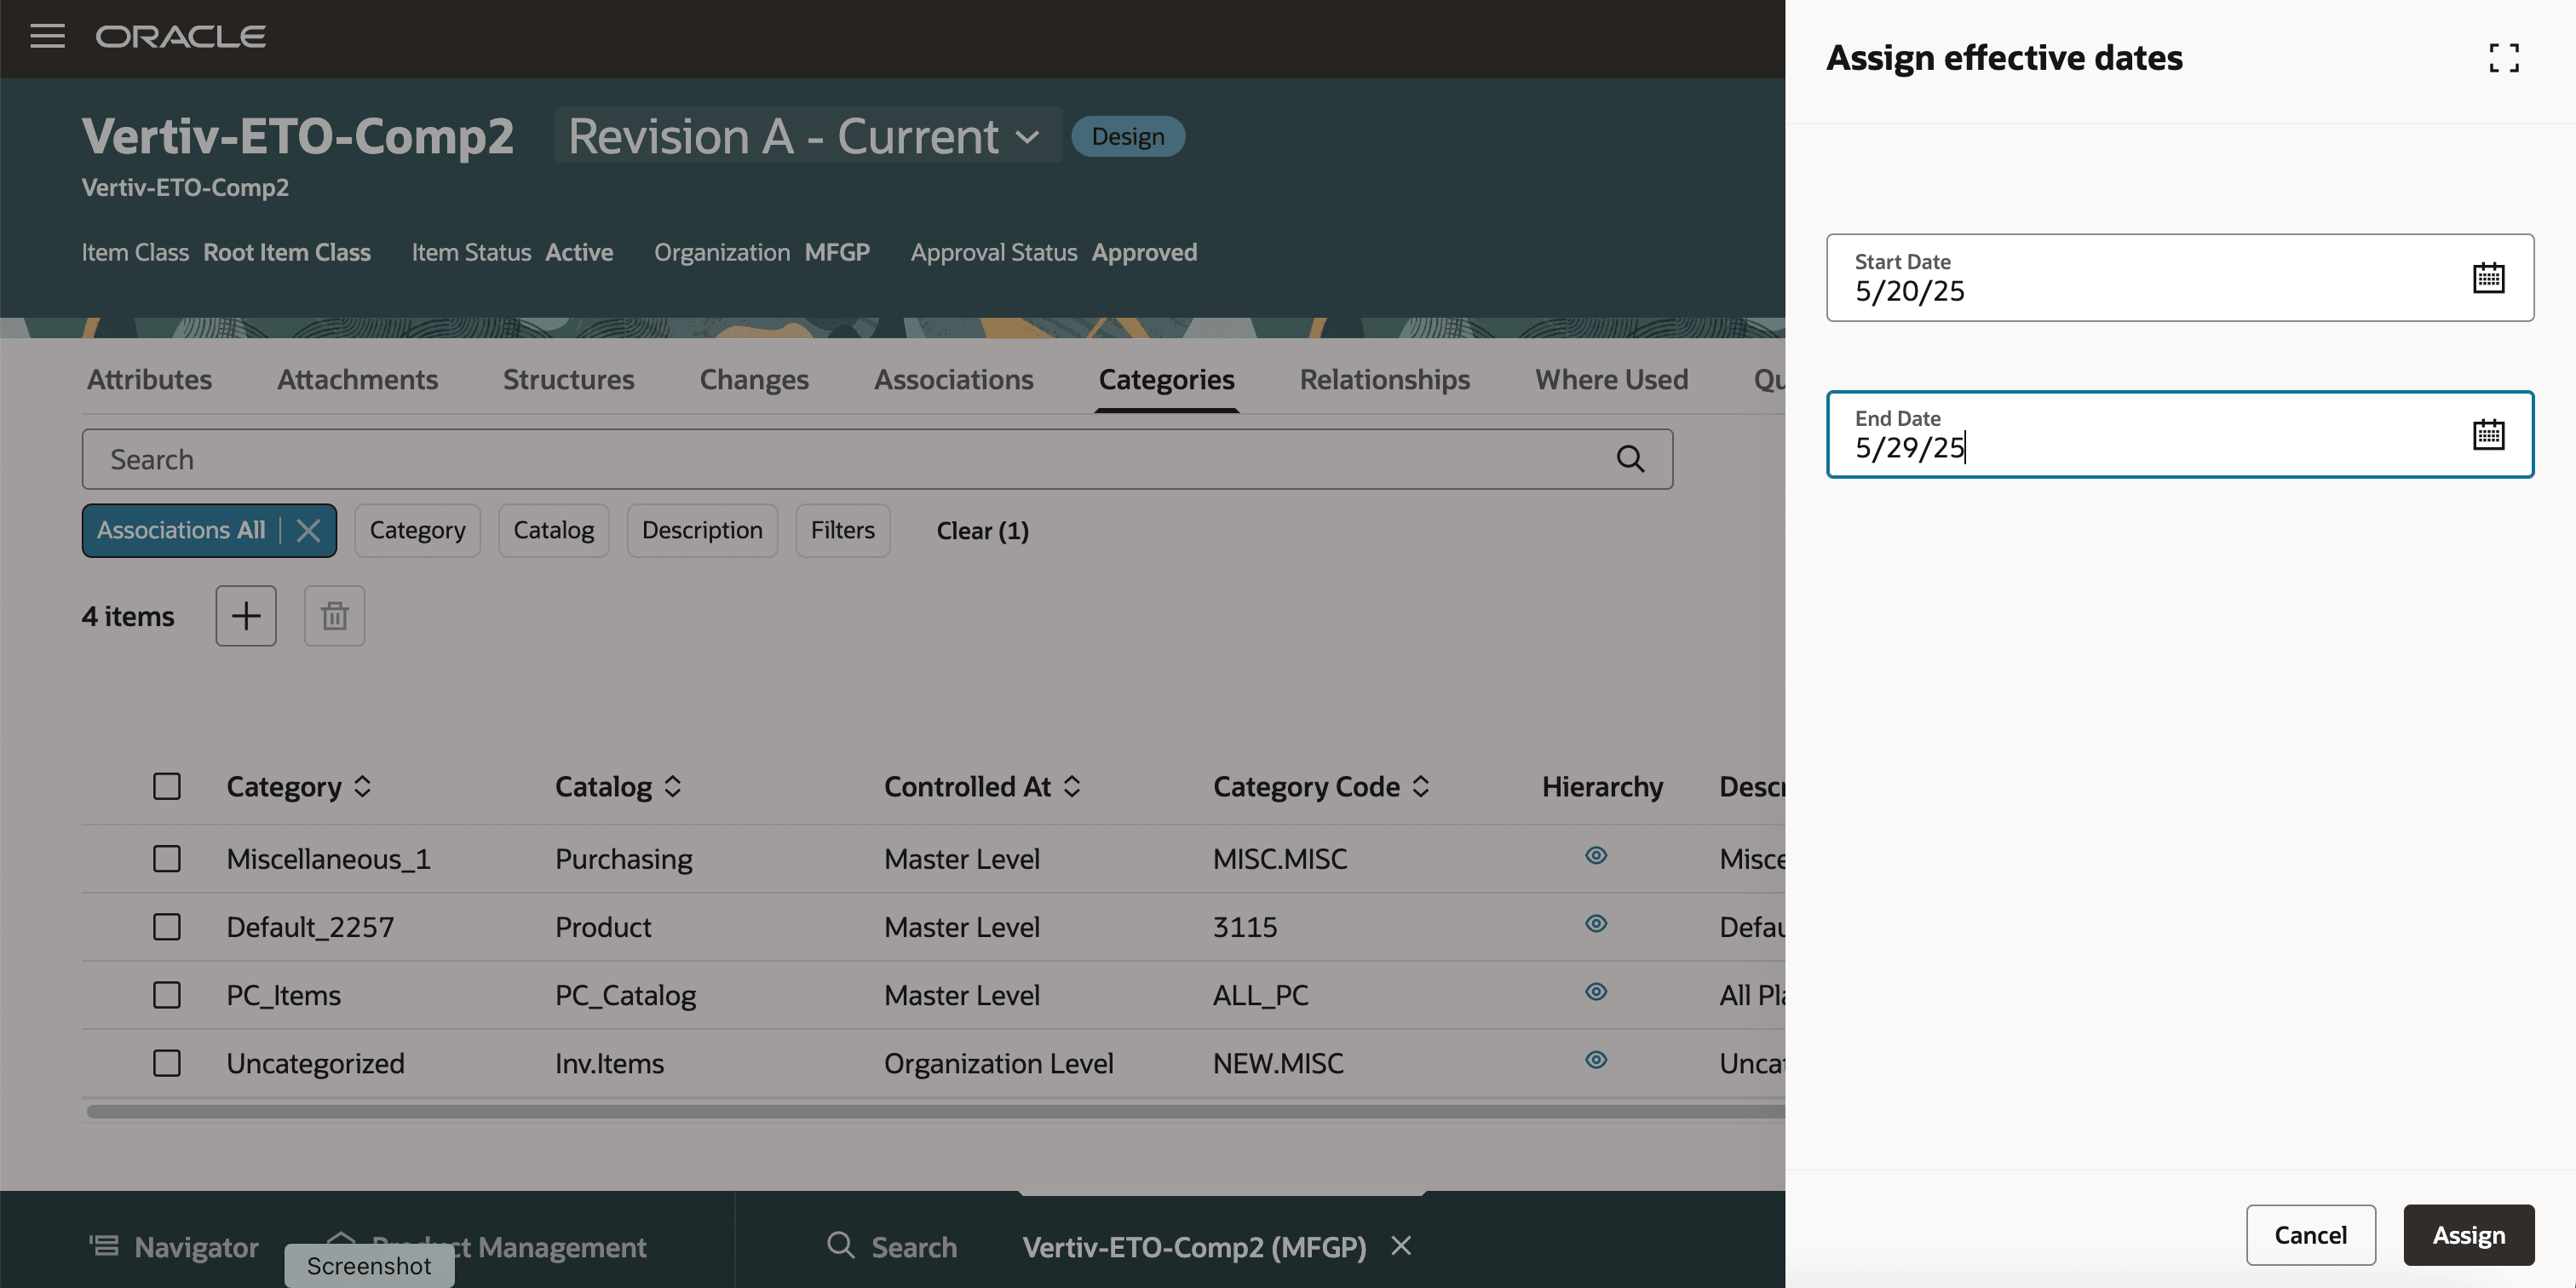Click the add category plus icon
Image resolution: width=2576 pixels, height=1288 pixels.
pos(246,616)
